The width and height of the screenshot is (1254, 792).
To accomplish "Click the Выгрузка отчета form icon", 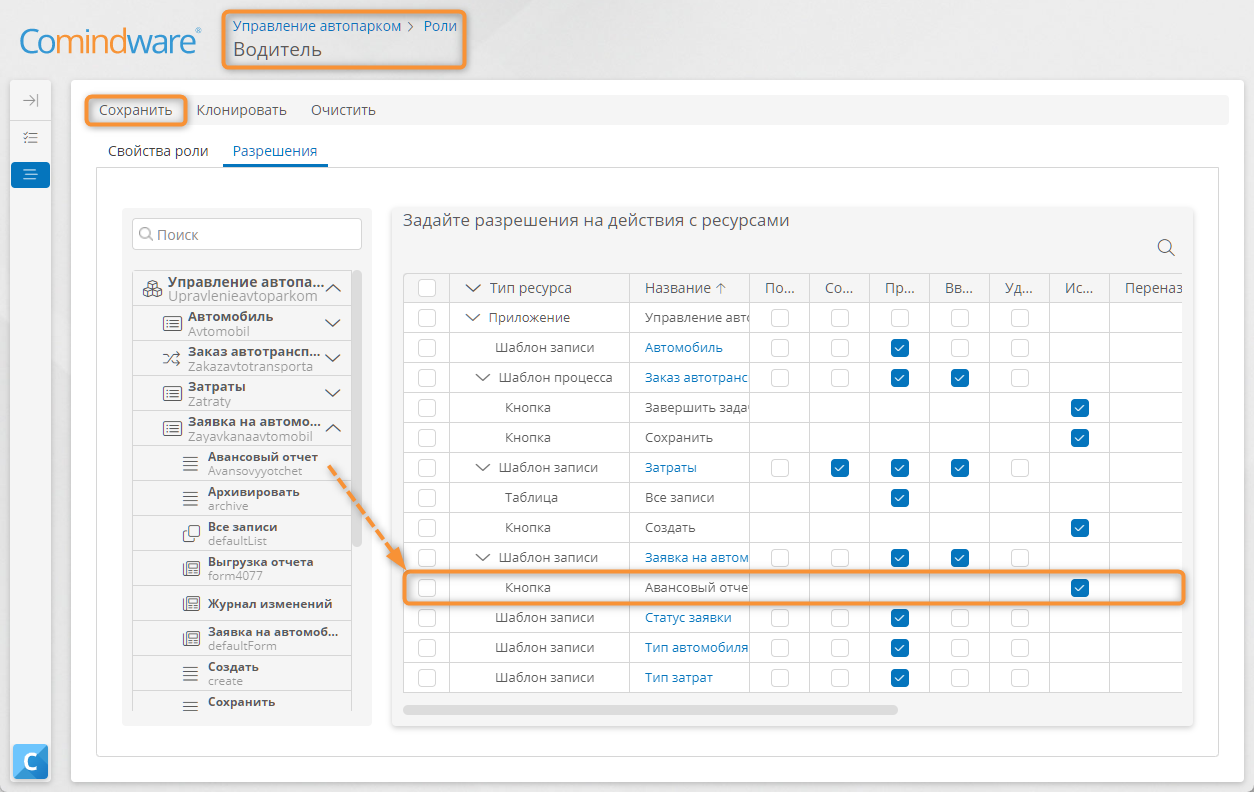I will (x=192, y=568).
